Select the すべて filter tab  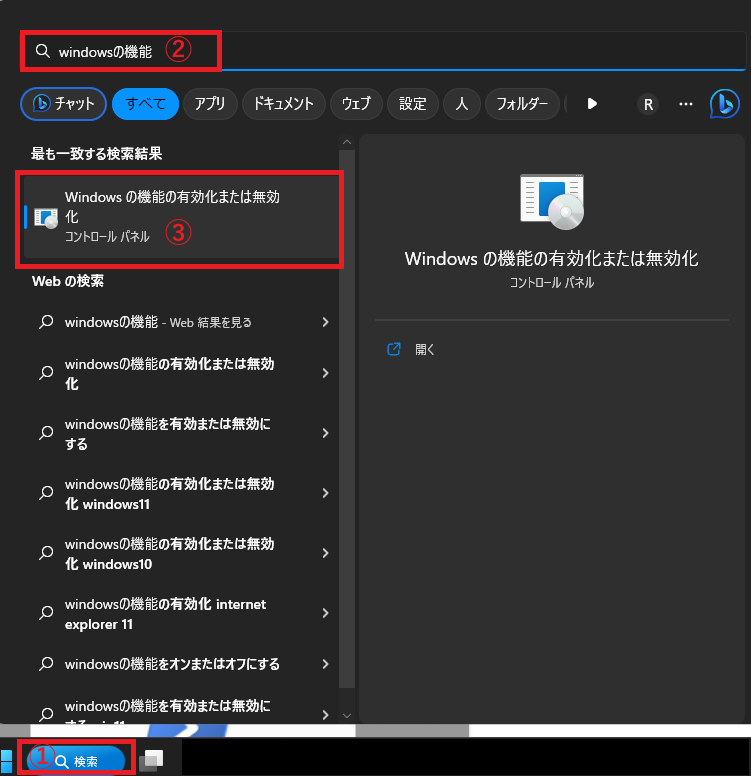(x=145, y=104)
